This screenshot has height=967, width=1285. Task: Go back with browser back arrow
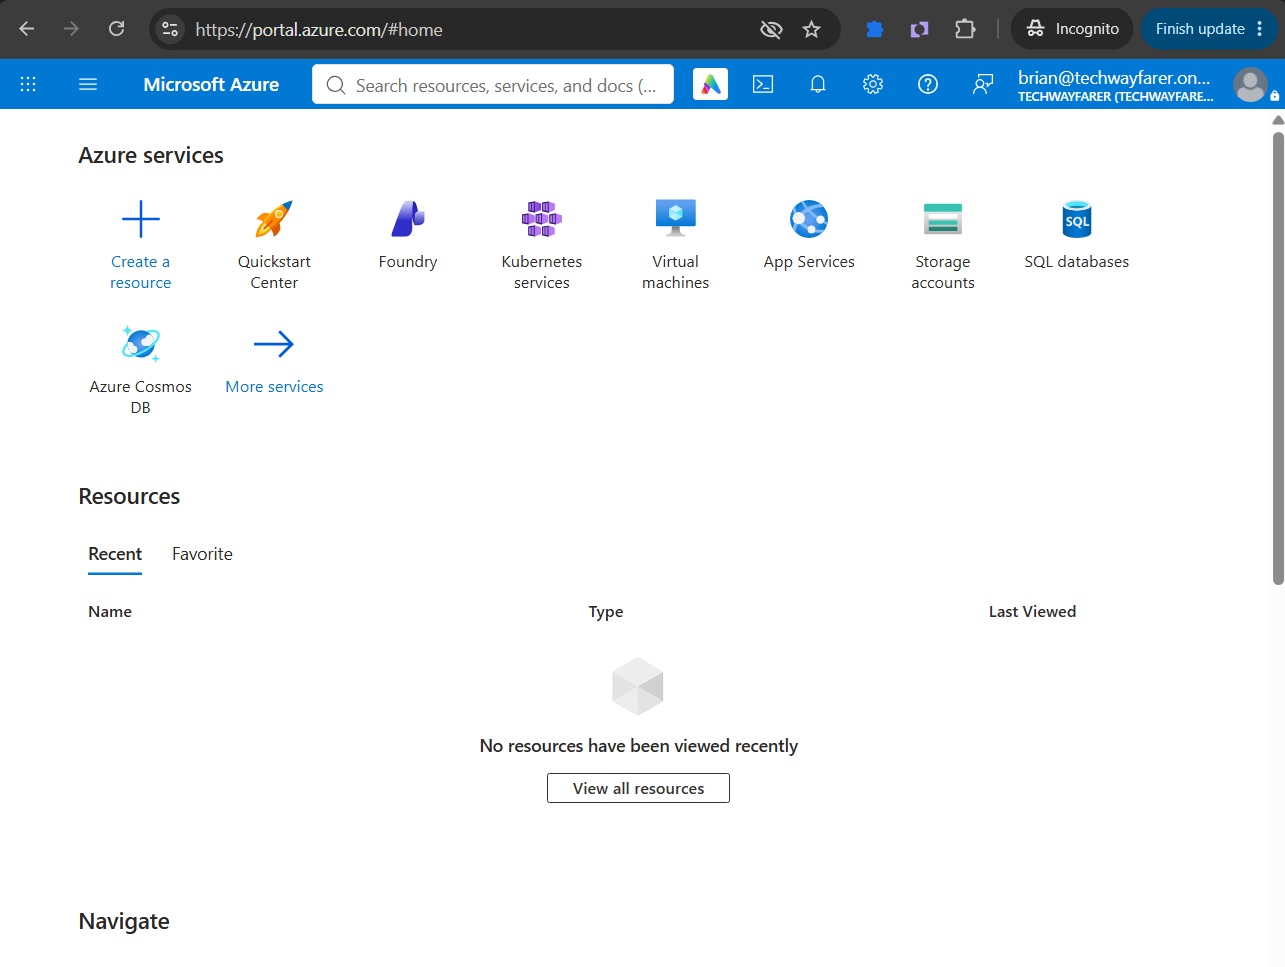[27, 29]
